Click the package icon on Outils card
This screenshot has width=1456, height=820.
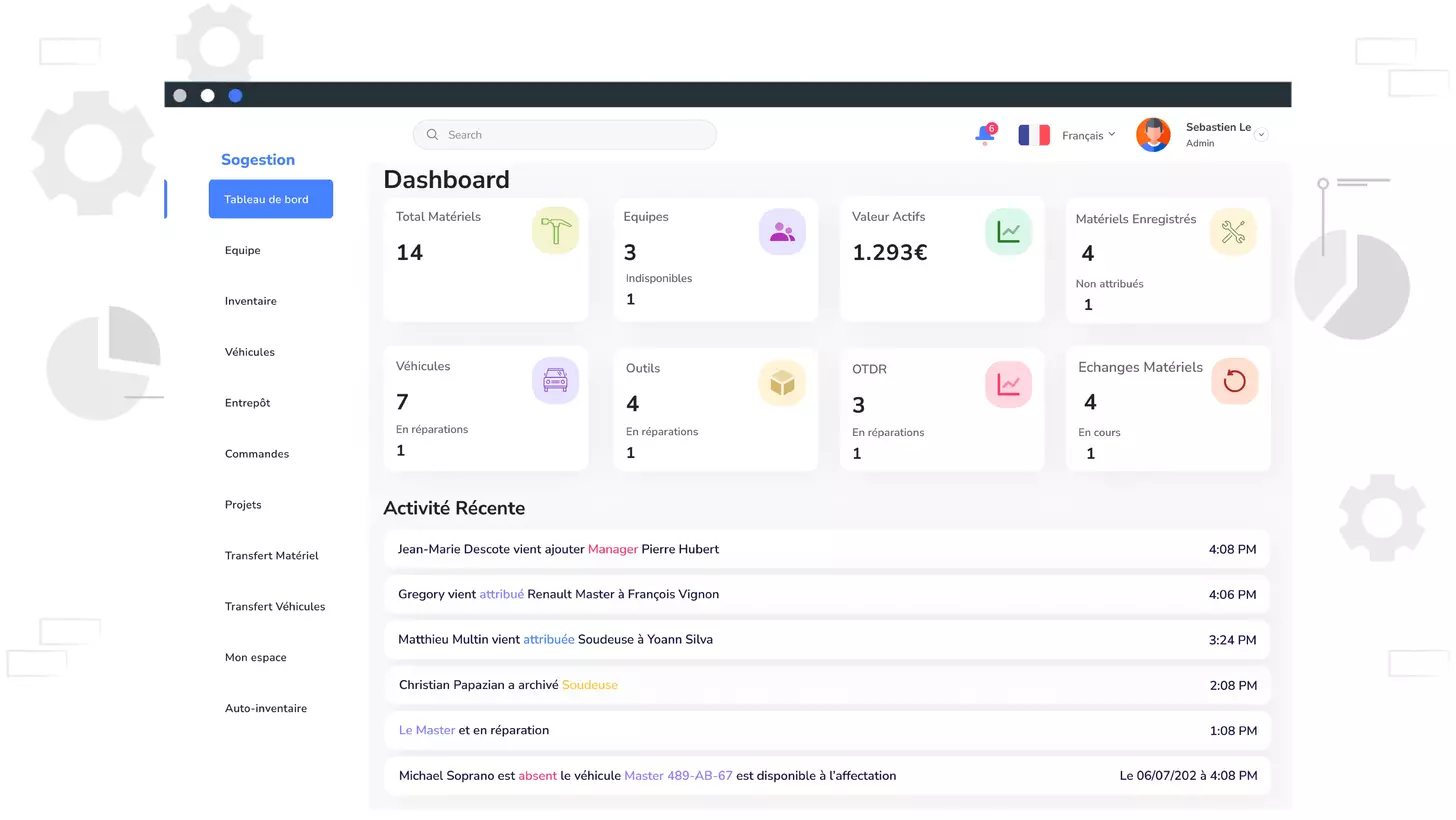point(782,382)
